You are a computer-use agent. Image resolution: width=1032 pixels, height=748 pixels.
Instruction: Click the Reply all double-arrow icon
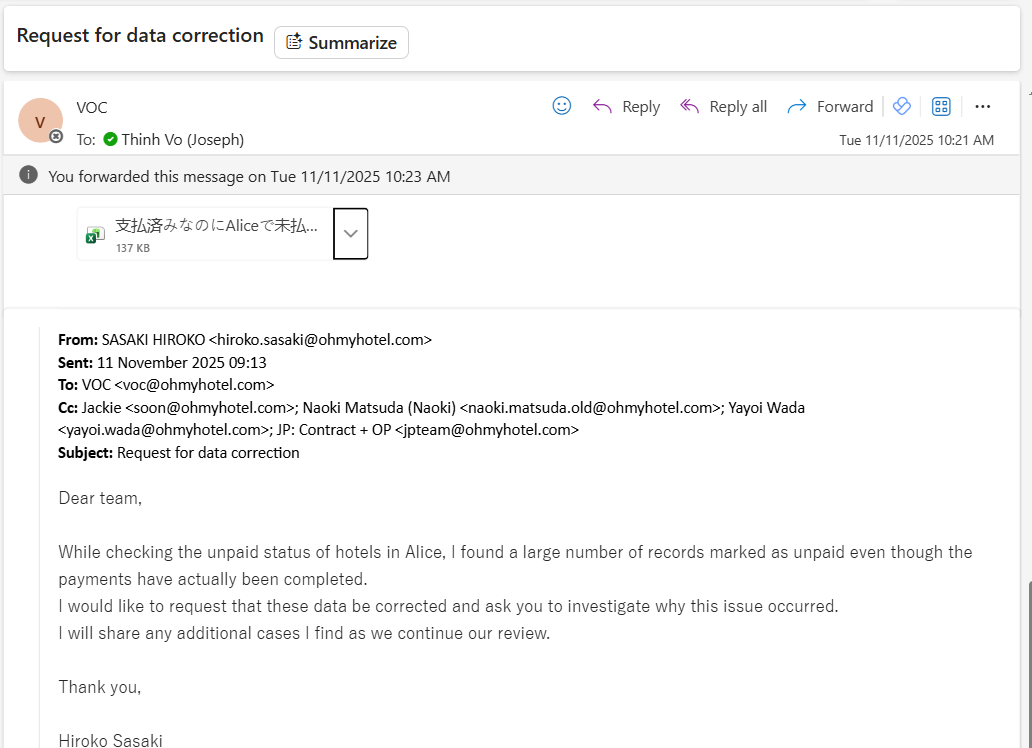click(689, 106)
